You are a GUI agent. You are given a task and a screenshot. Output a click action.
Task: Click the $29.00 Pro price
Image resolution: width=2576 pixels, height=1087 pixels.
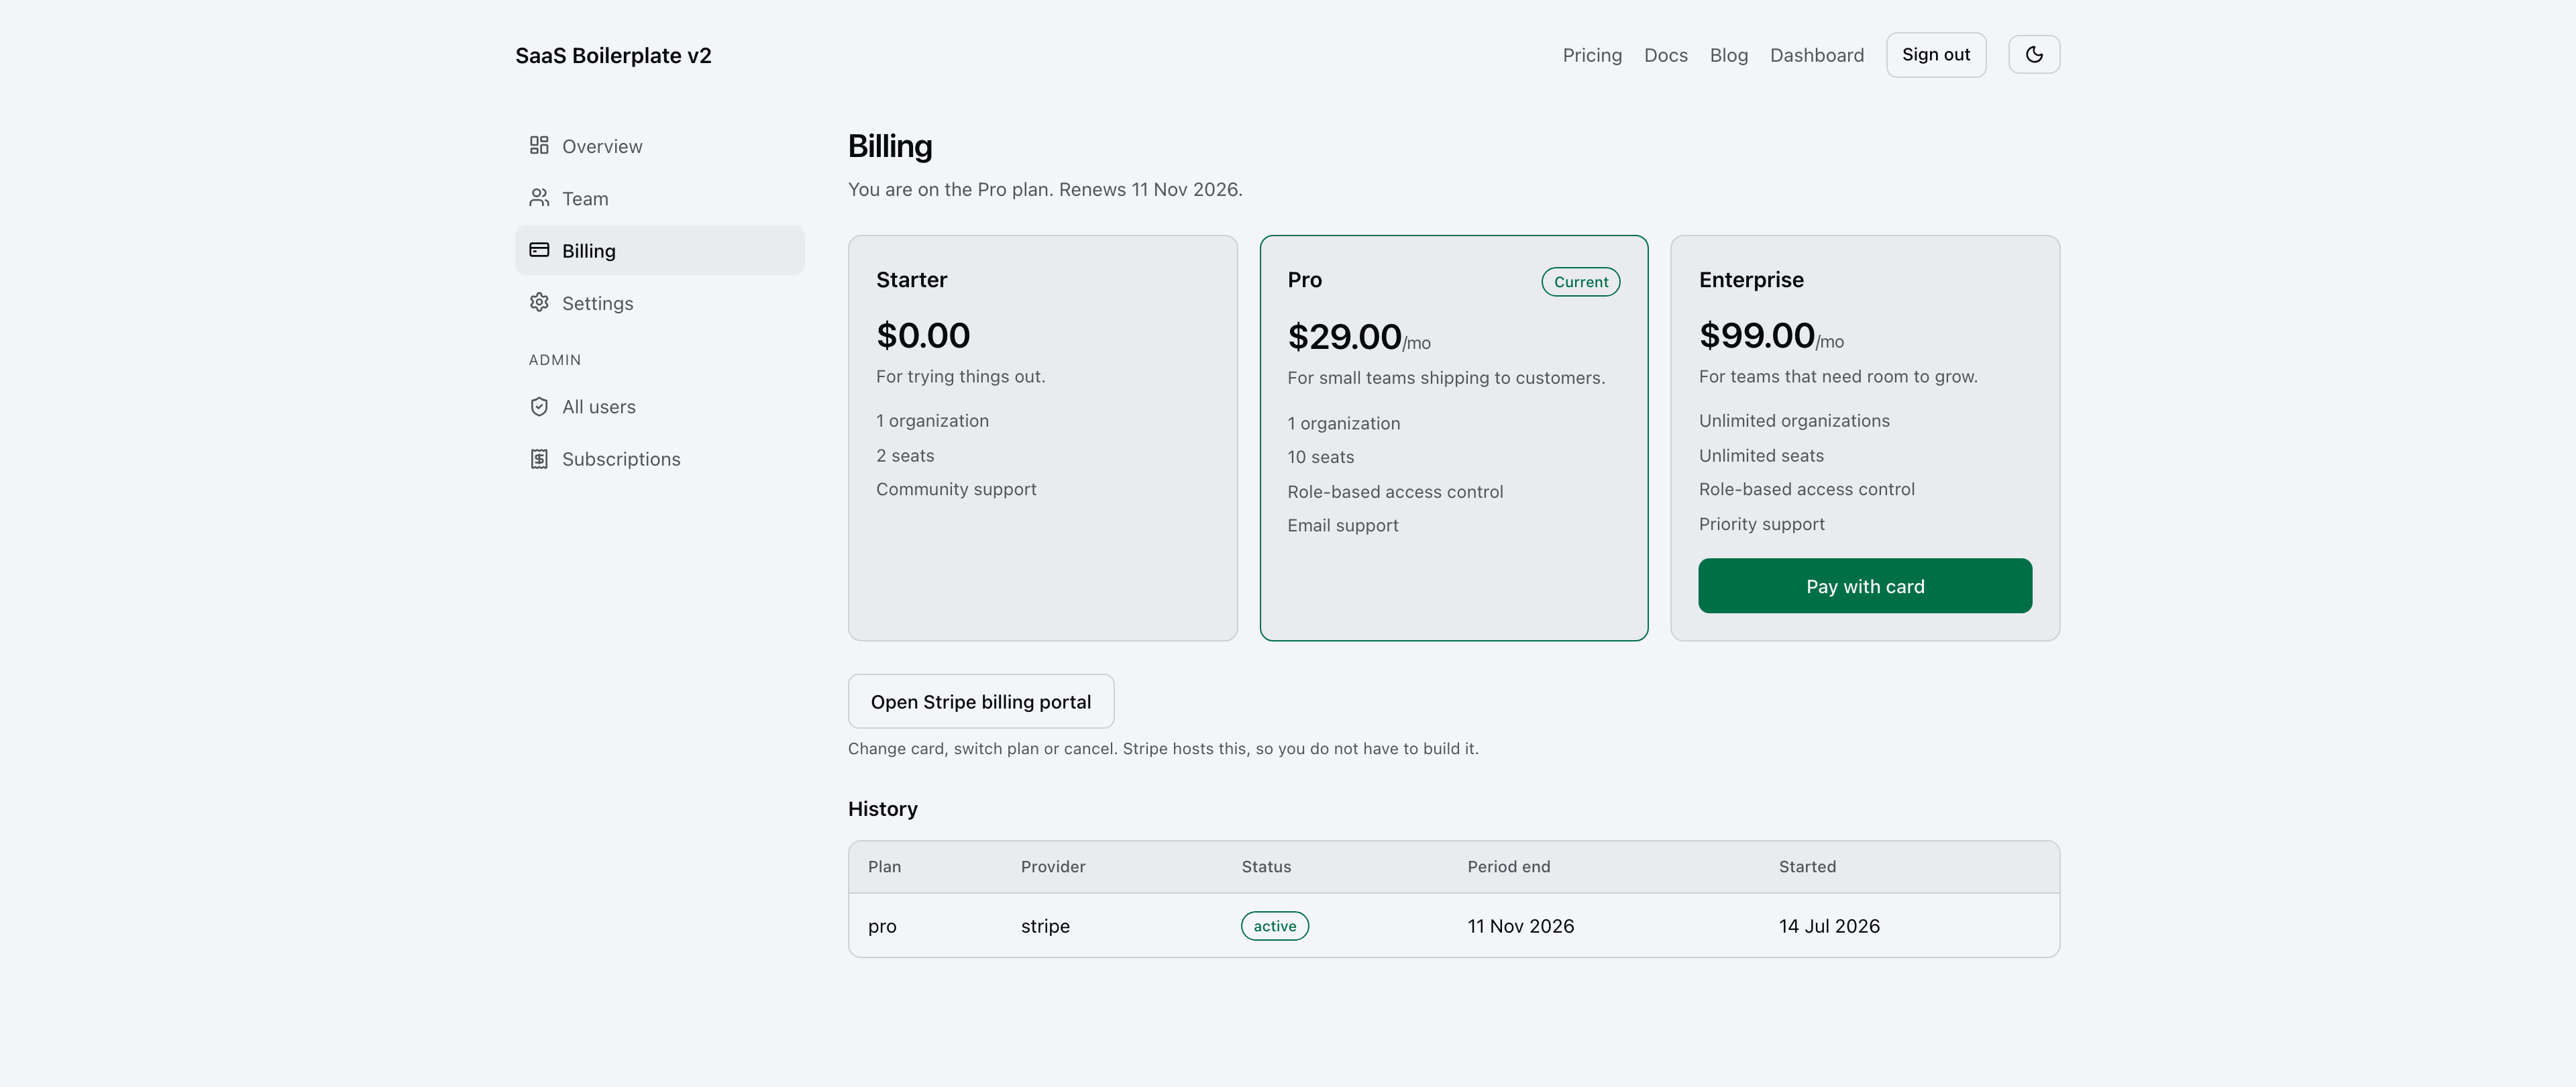click(1344, 337)
